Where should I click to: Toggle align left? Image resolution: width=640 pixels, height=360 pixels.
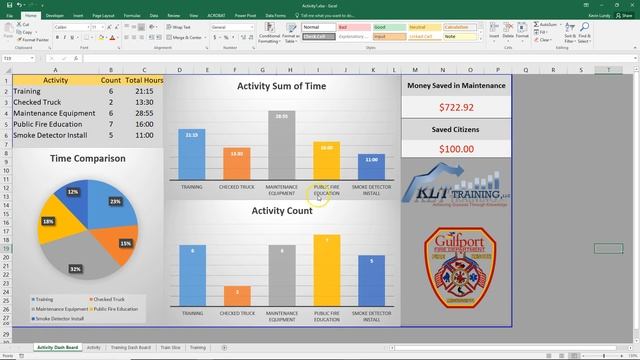point(126,38)
